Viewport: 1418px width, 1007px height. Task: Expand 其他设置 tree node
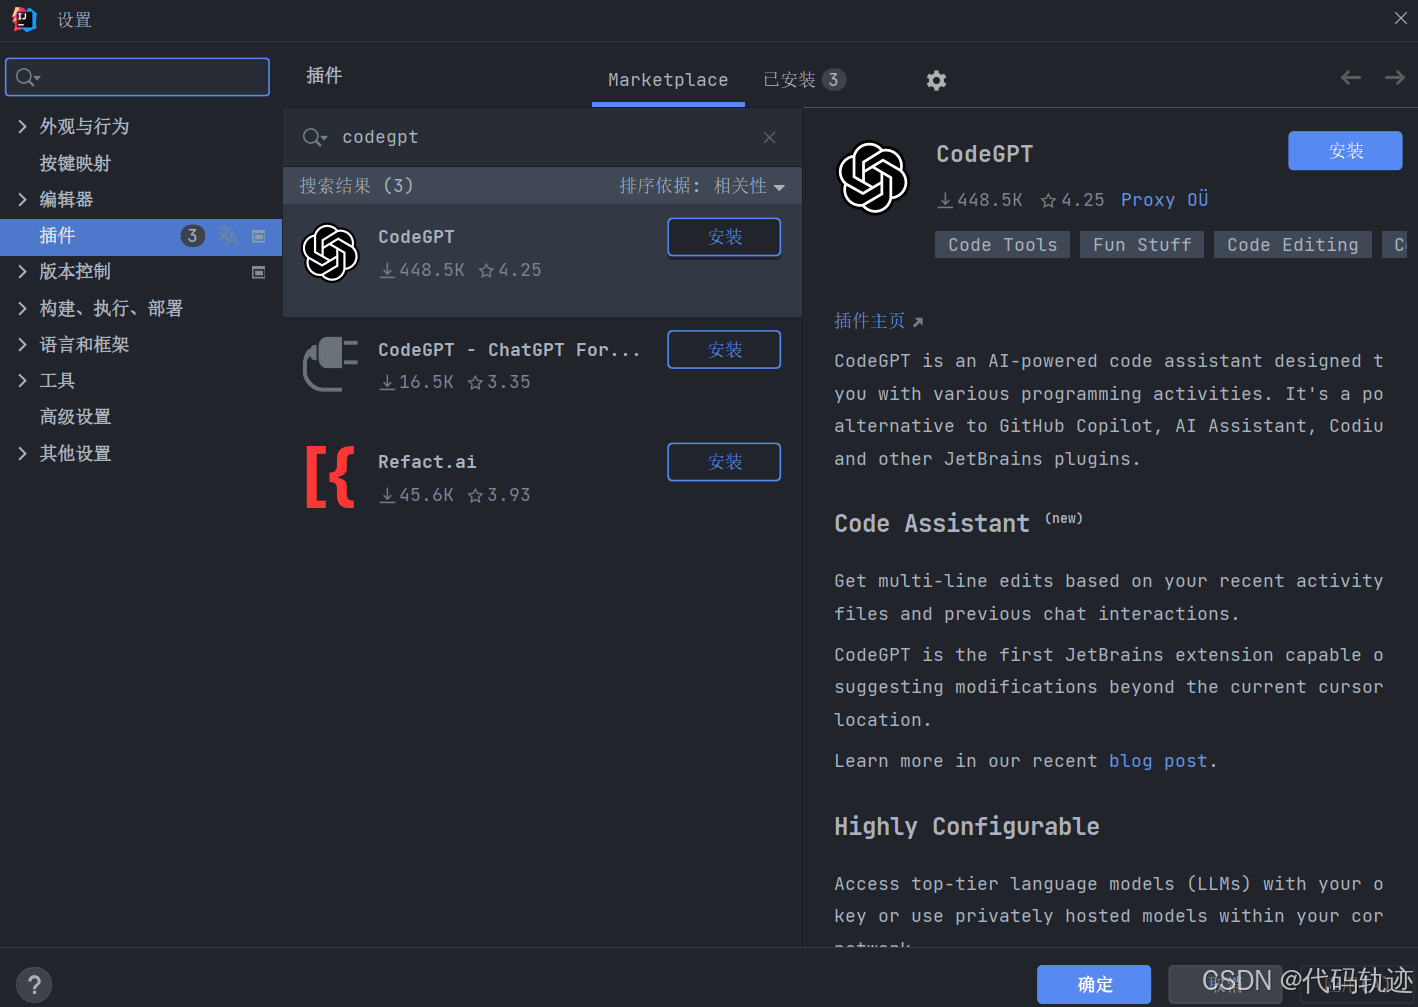(22, 453)
